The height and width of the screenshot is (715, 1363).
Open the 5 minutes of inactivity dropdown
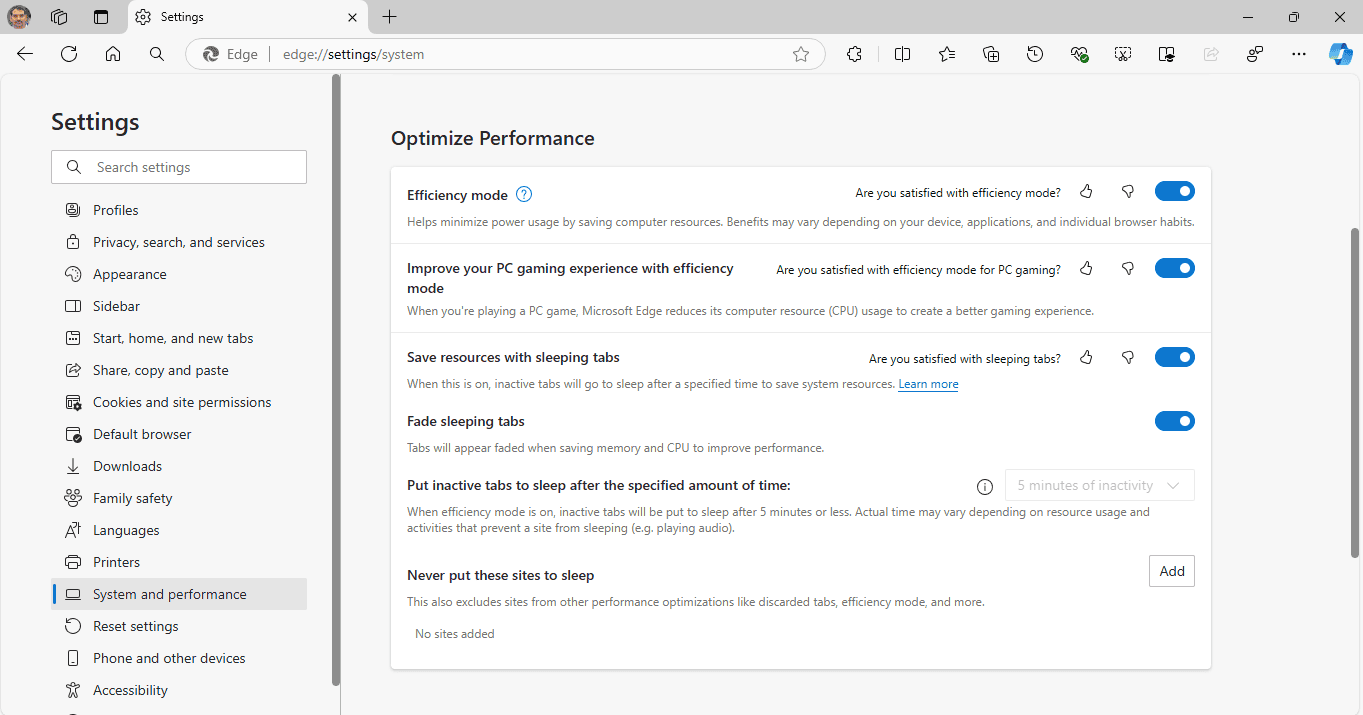pos(1099,485)
